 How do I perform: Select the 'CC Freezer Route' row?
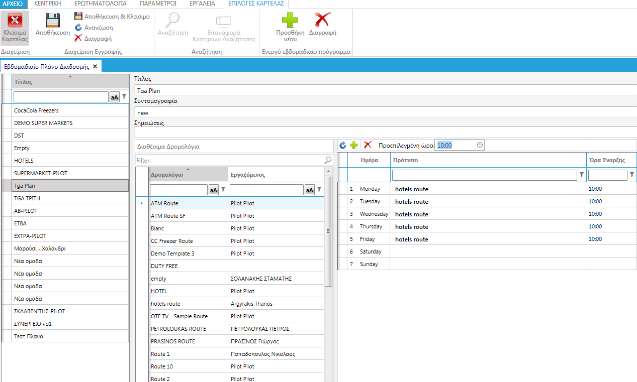tap(237, 241)
